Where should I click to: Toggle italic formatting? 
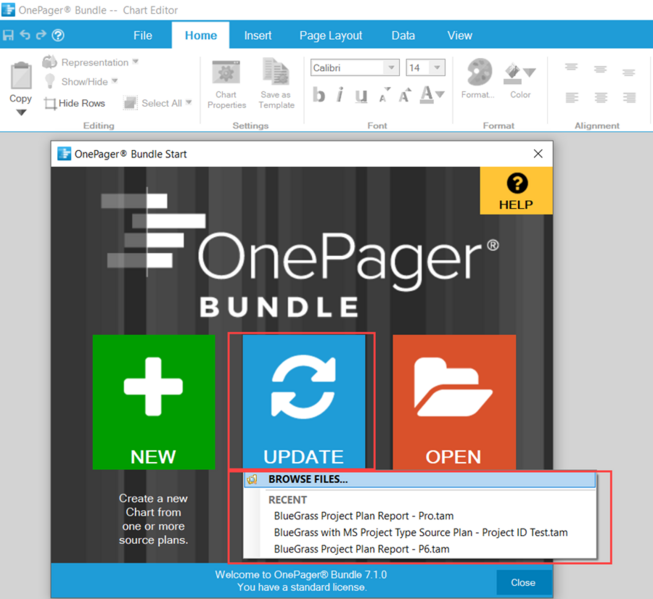click(x=340, y=95)
